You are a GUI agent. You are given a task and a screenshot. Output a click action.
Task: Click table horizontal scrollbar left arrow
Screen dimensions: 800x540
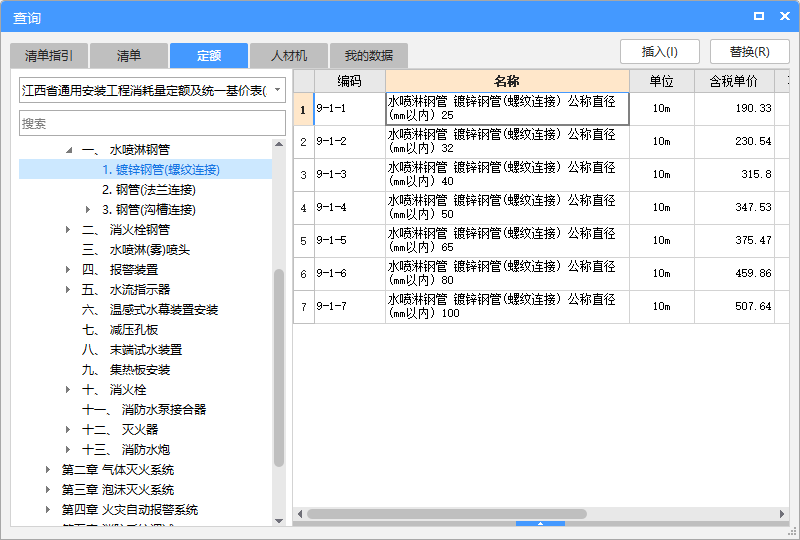point(300,514)
